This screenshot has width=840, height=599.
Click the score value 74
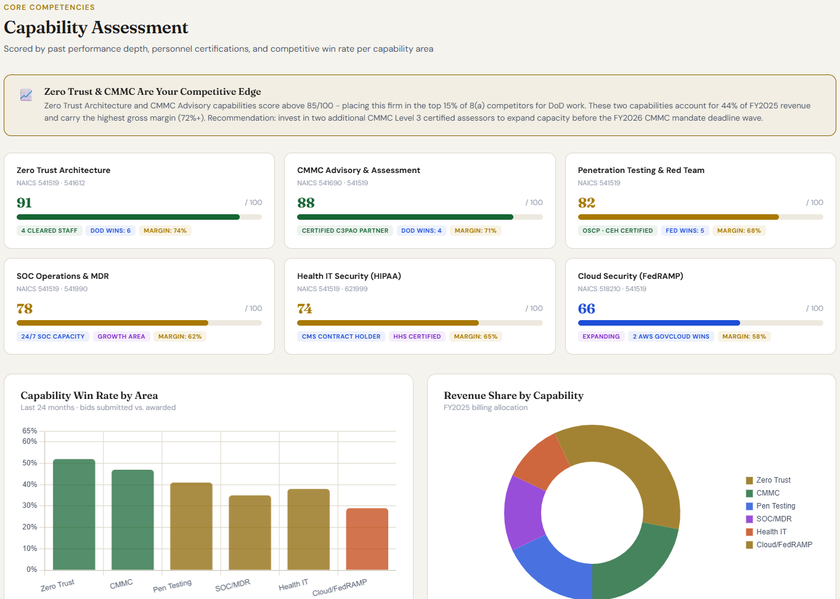305,309
